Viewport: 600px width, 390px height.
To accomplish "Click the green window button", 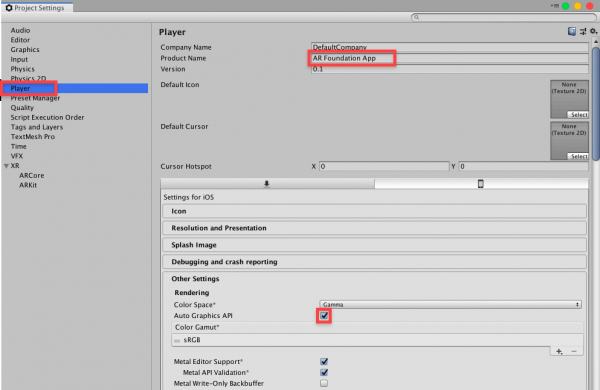I will click(x=566, y=6).
